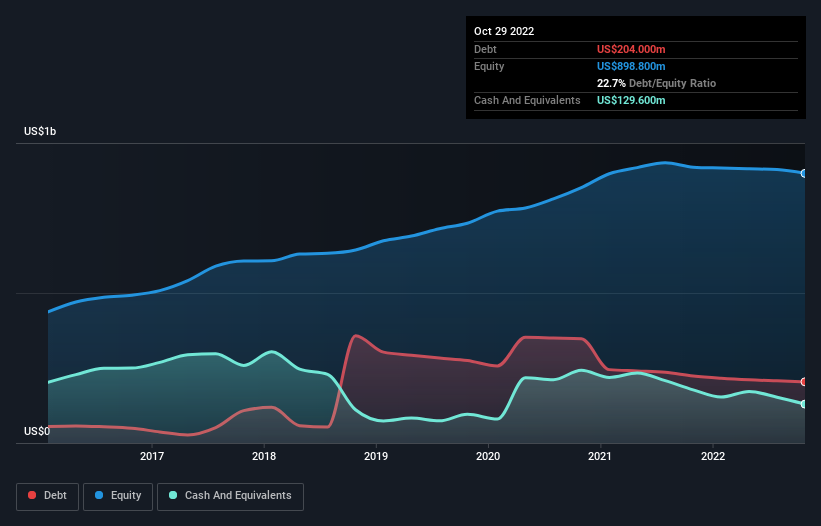821x526 pixels.
Task: Click Cash And Equivalents label in tooltip
Action: (x=527, y=100)
